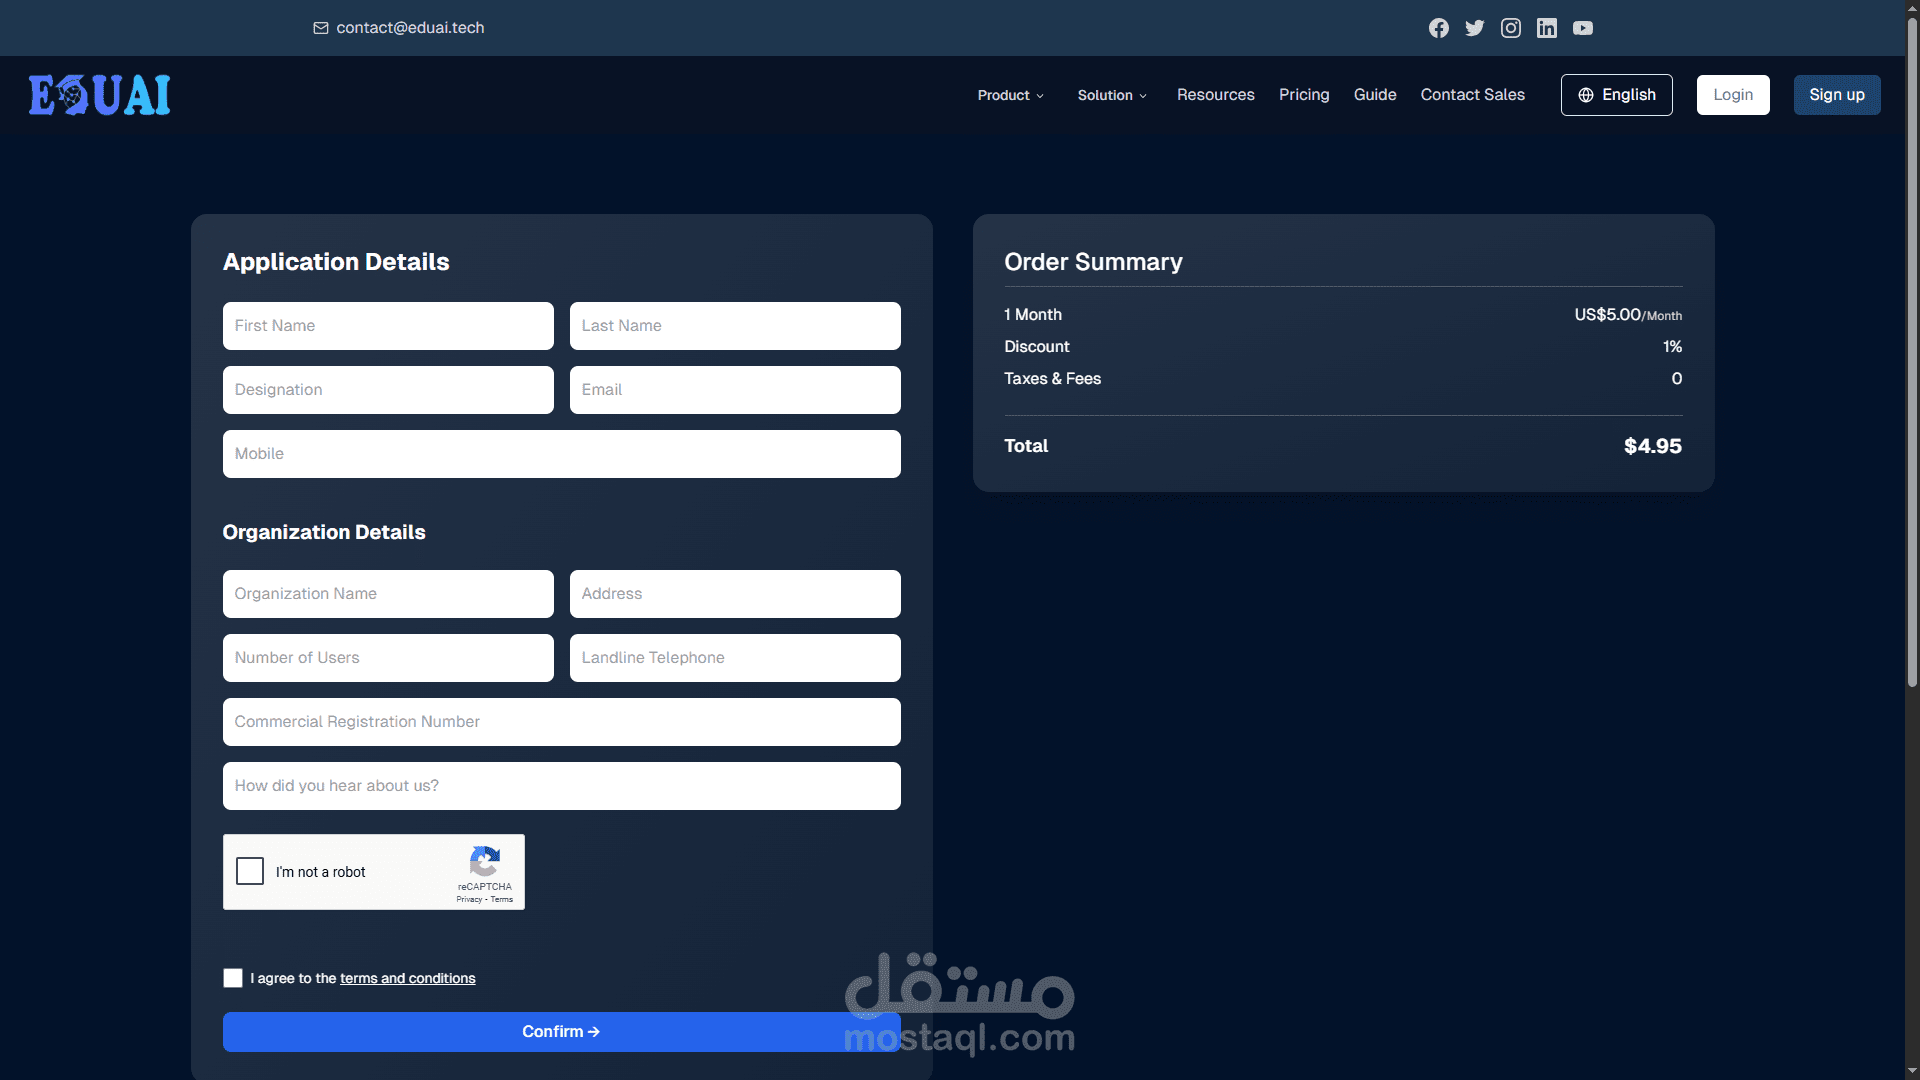The height and width of the screenshot is (1080, 1920).
Task: Click the Application Details heading
Action: pyautogui.click(x=336, y=262)
